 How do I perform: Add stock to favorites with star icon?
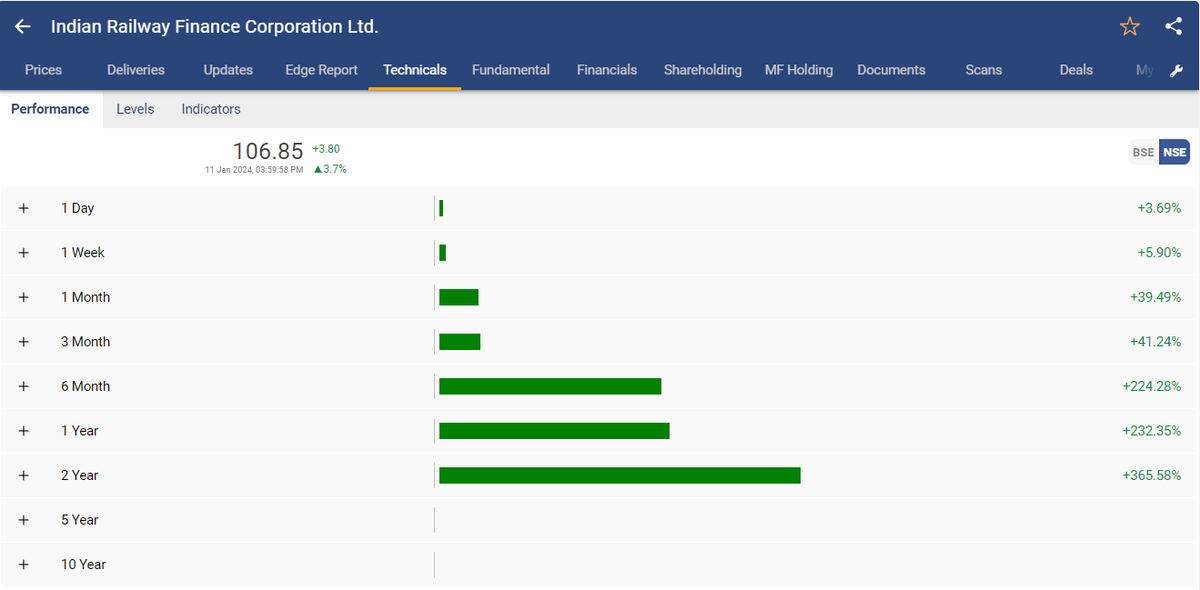pos(1130,27)
